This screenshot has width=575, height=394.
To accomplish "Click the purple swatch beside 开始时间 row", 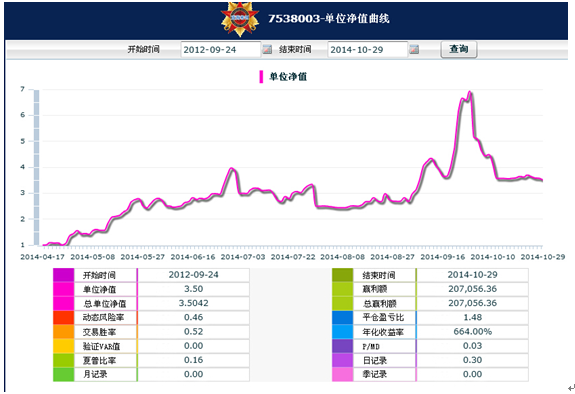I will tap(63, 275).
